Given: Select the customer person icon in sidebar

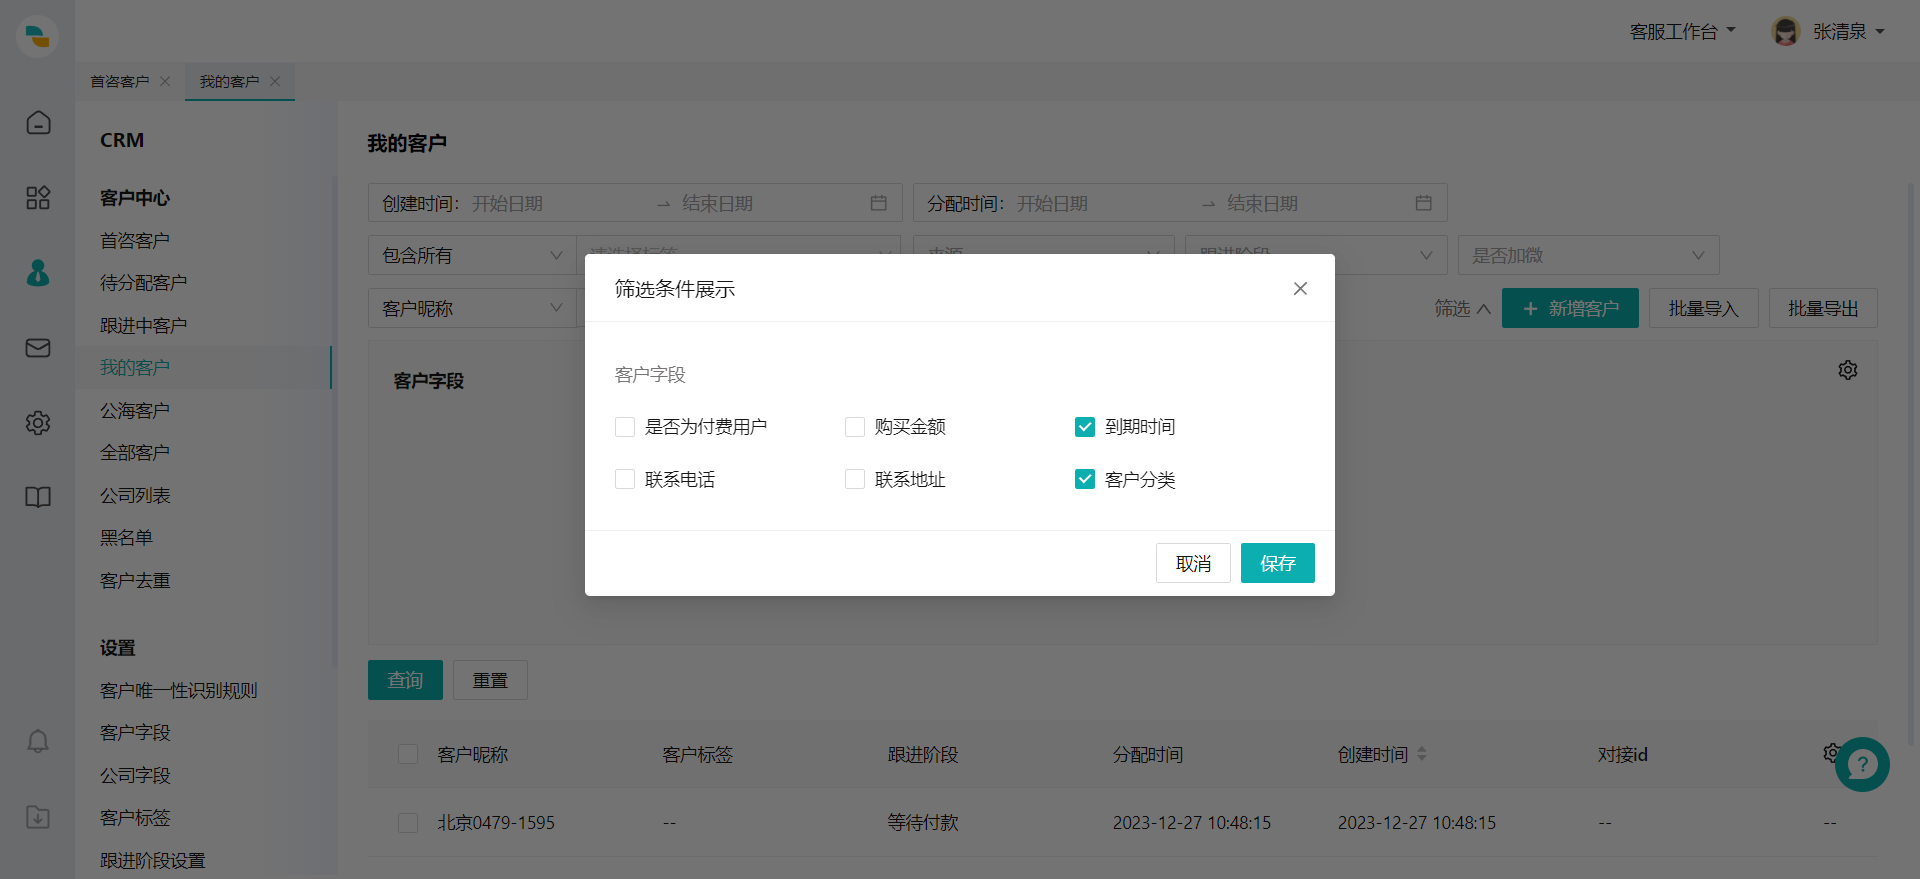Looking at the screenshot, I should [38, 273].
